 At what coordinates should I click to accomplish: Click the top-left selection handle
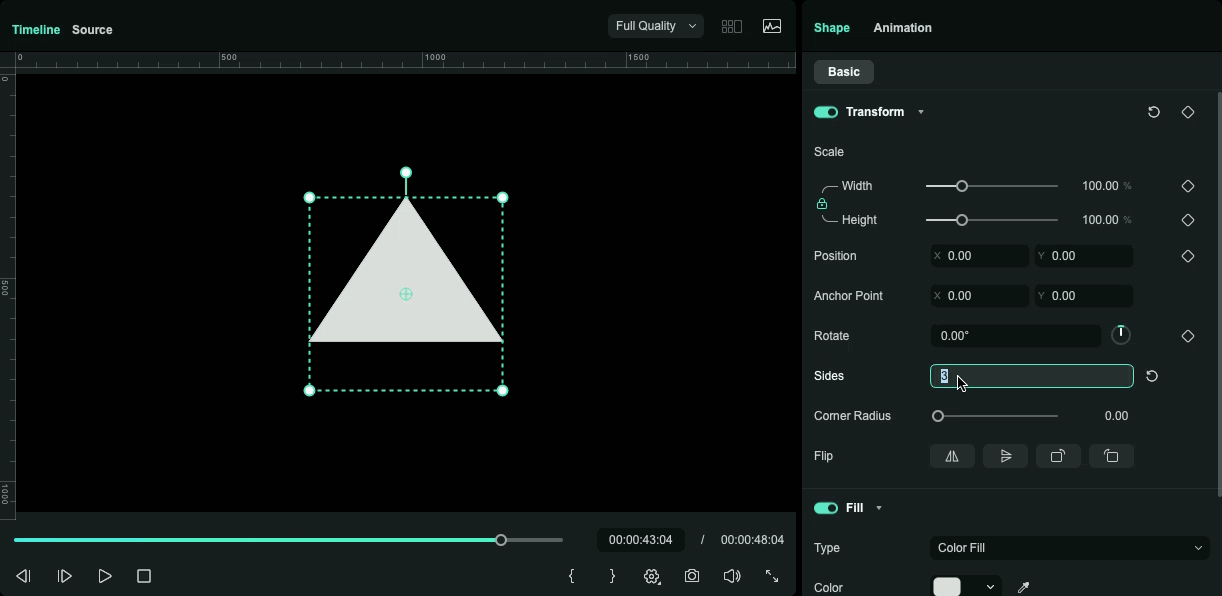(309, 198)
